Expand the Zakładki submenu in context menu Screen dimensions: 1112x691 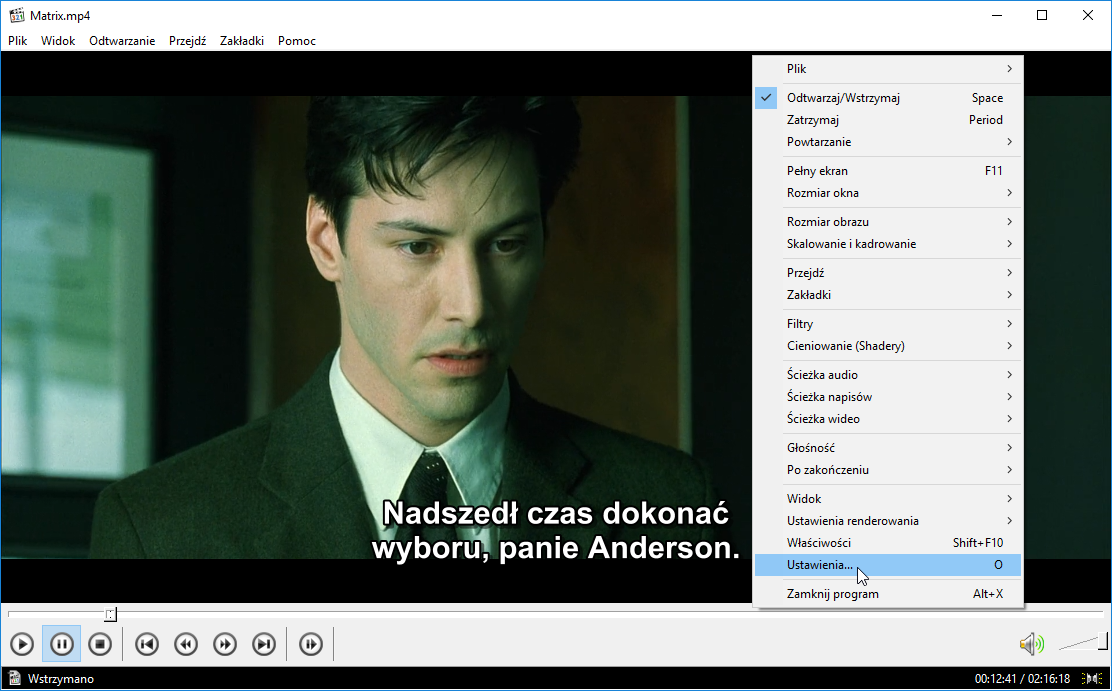tap(887, 295)
